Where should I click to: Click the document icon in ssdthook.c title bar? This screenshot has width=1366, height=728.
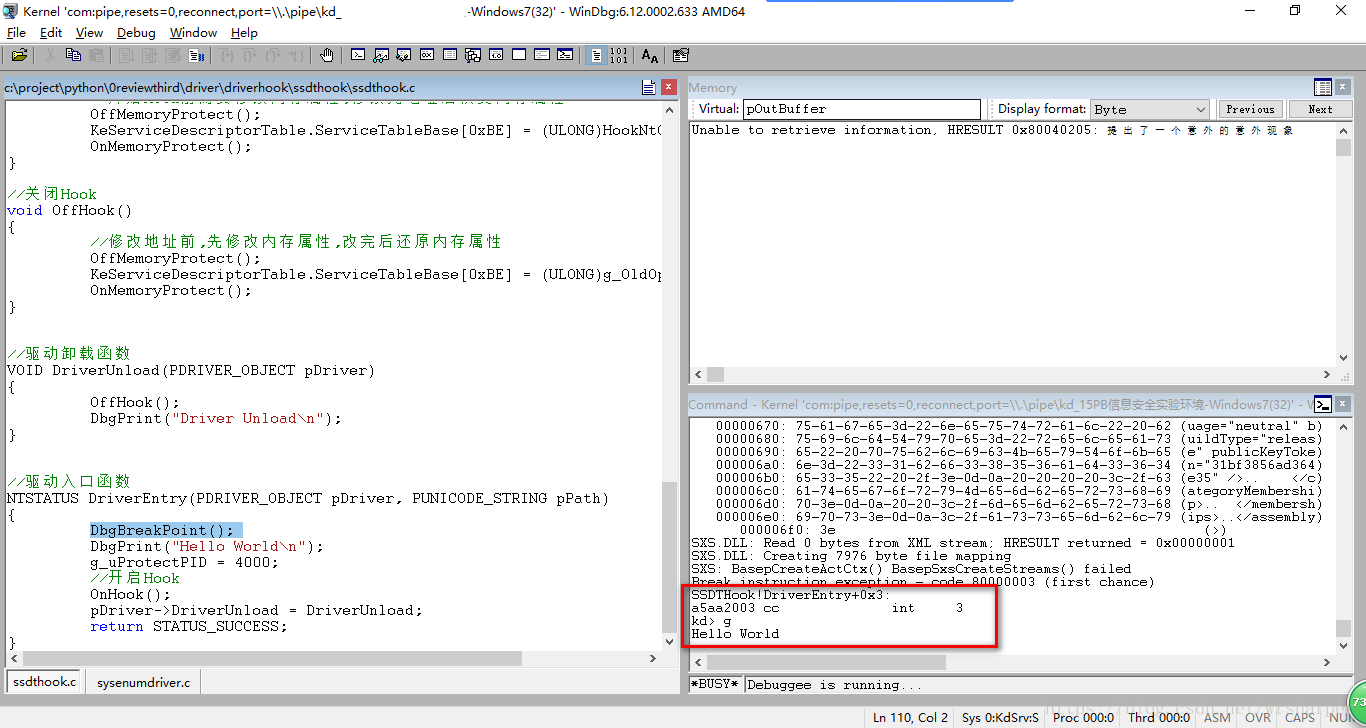pos(649,88)
